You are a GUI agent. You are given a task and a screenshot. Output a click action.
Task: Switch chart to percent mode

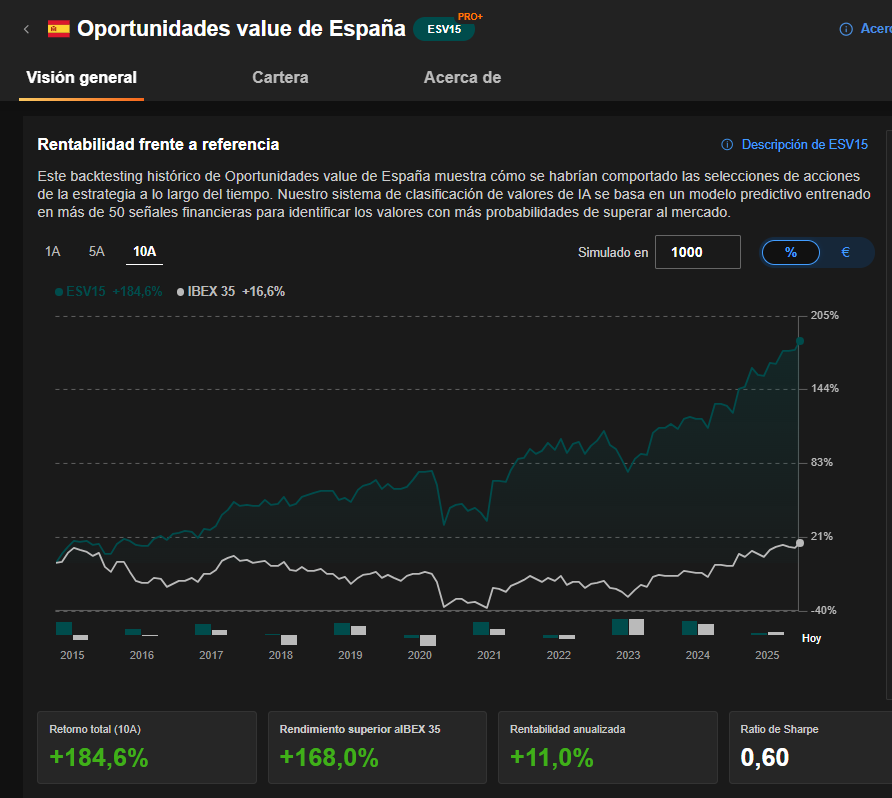pos(791,253)
